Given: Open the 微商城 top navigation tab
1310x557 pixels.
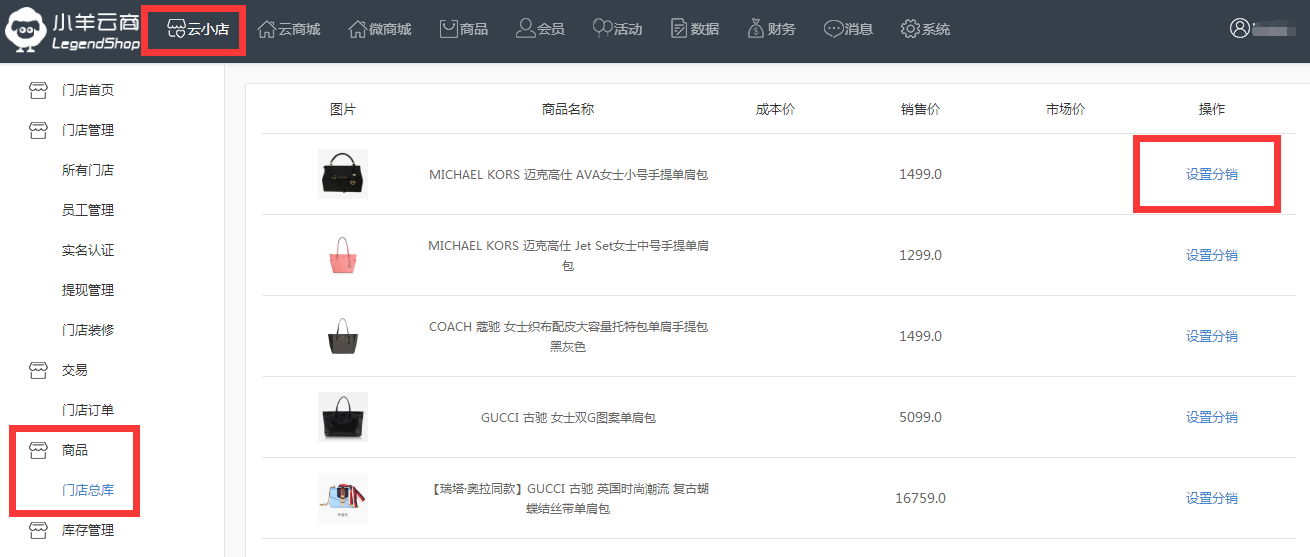Looking at the screenshot, I should pos(379,29).
